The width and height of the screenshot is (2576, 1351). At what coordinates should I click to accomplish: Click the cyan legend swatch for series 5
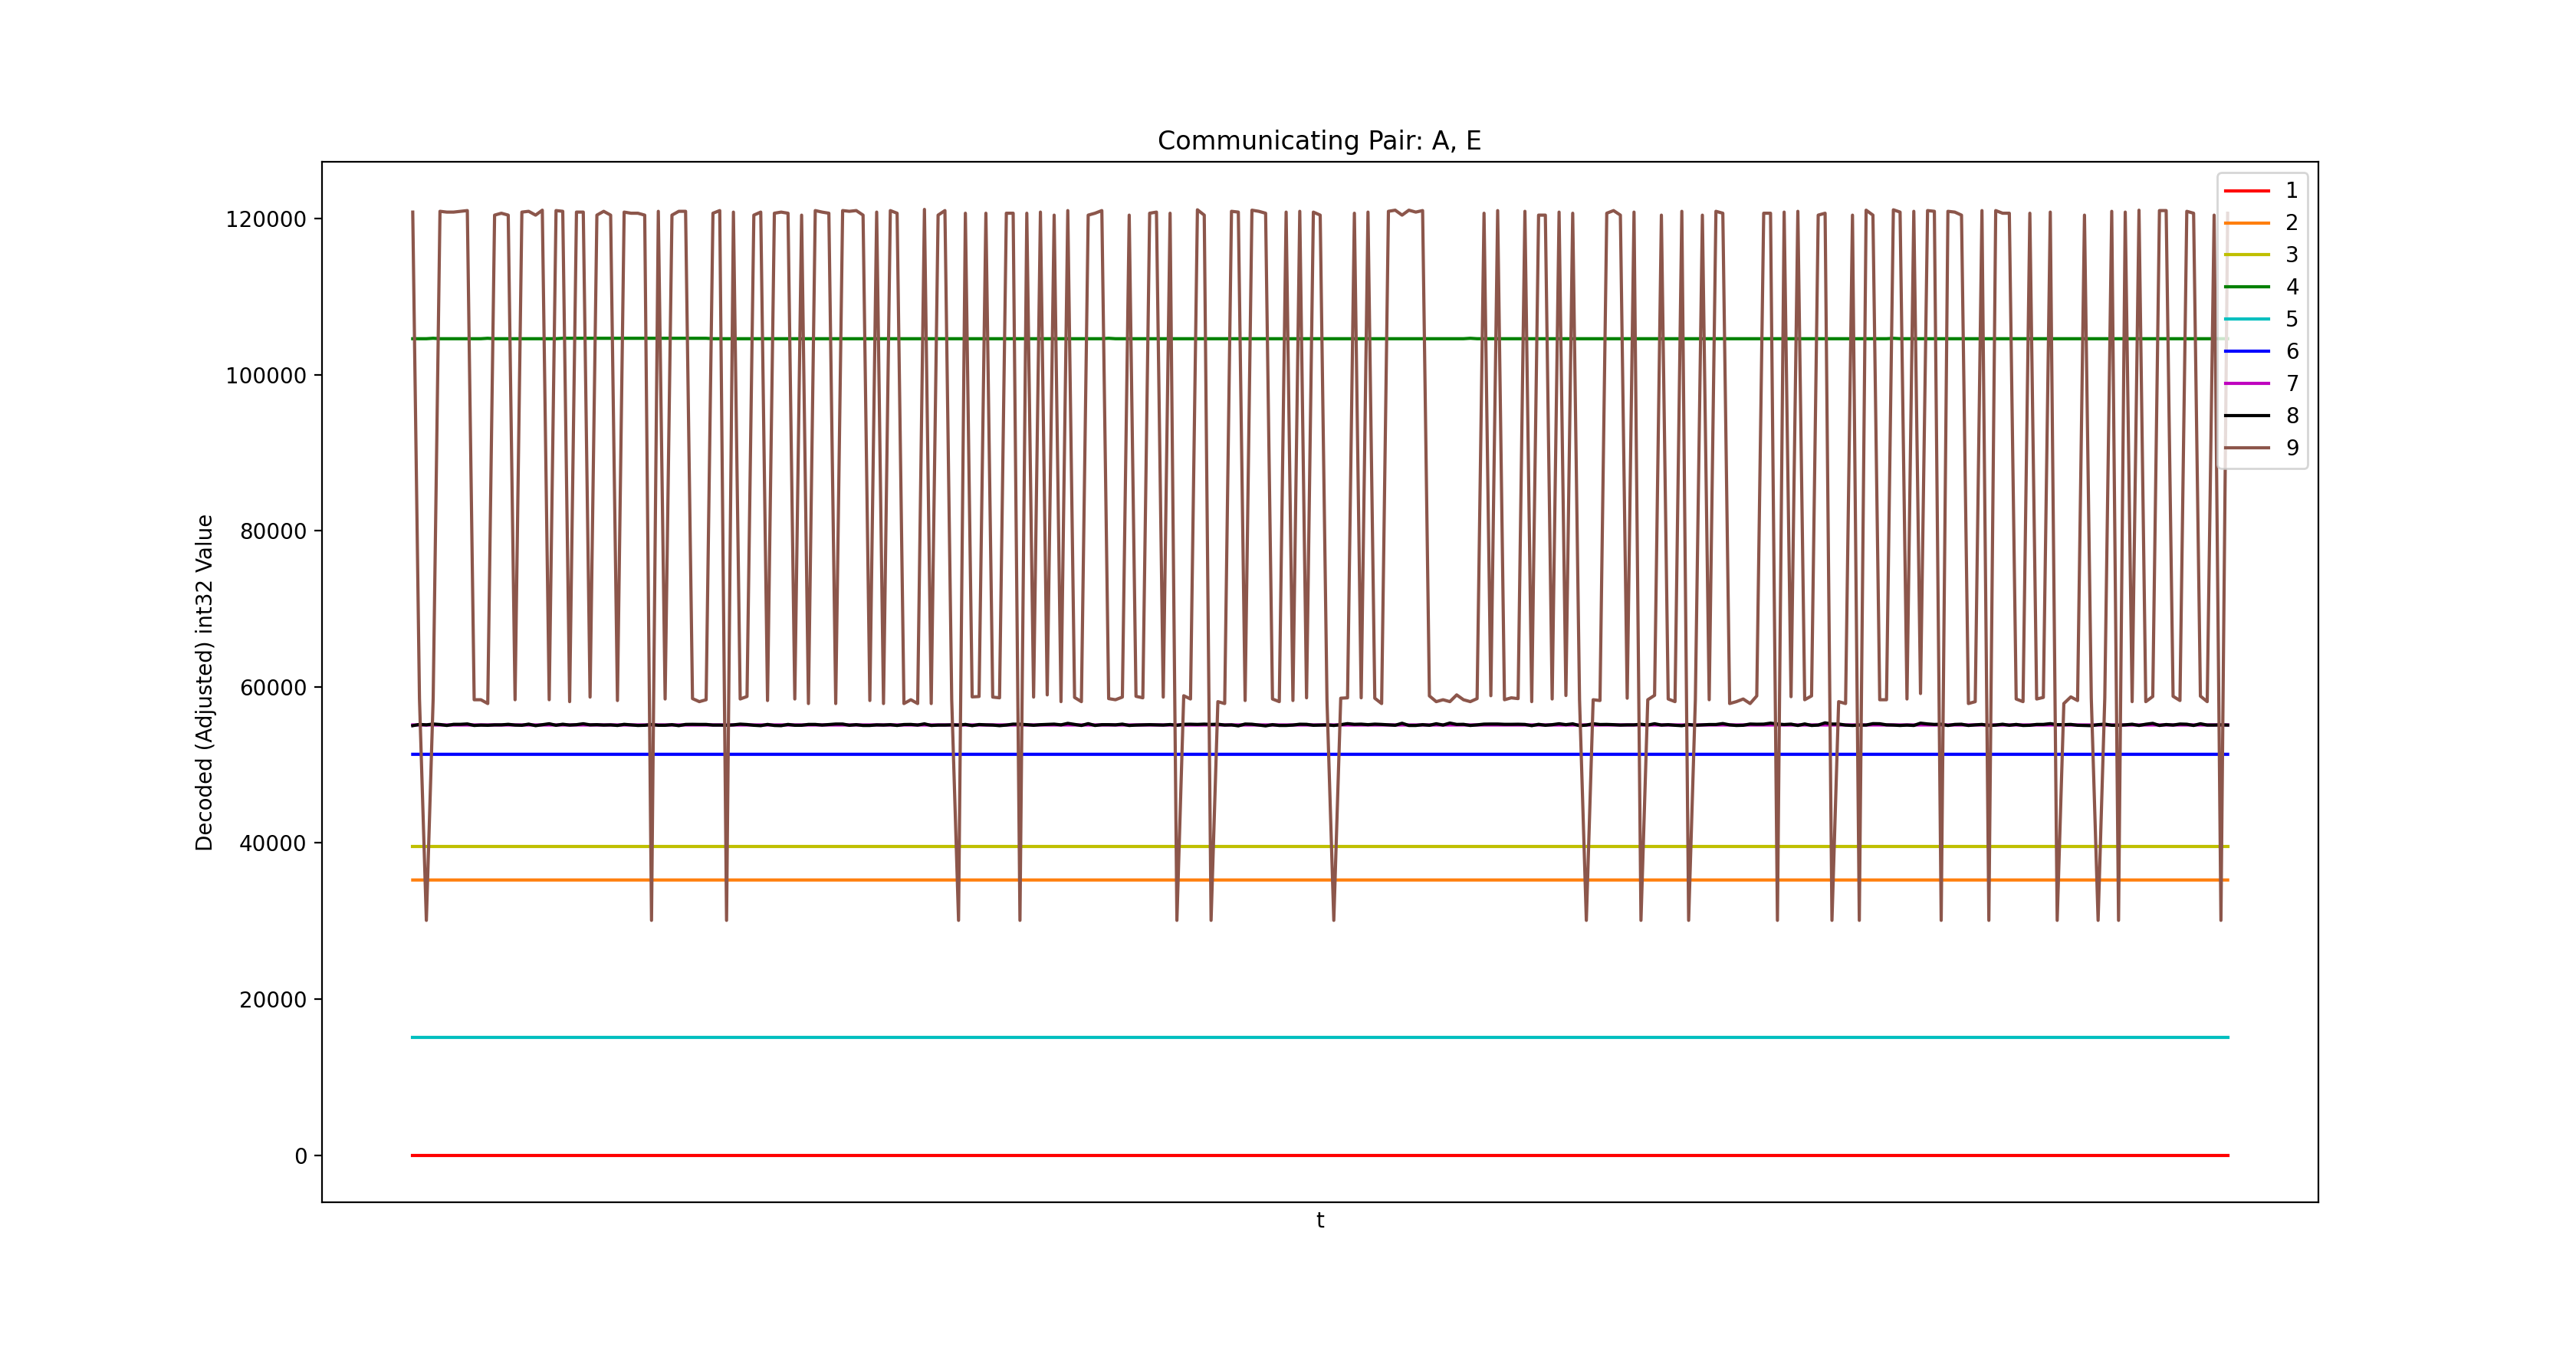point(2246,319)
